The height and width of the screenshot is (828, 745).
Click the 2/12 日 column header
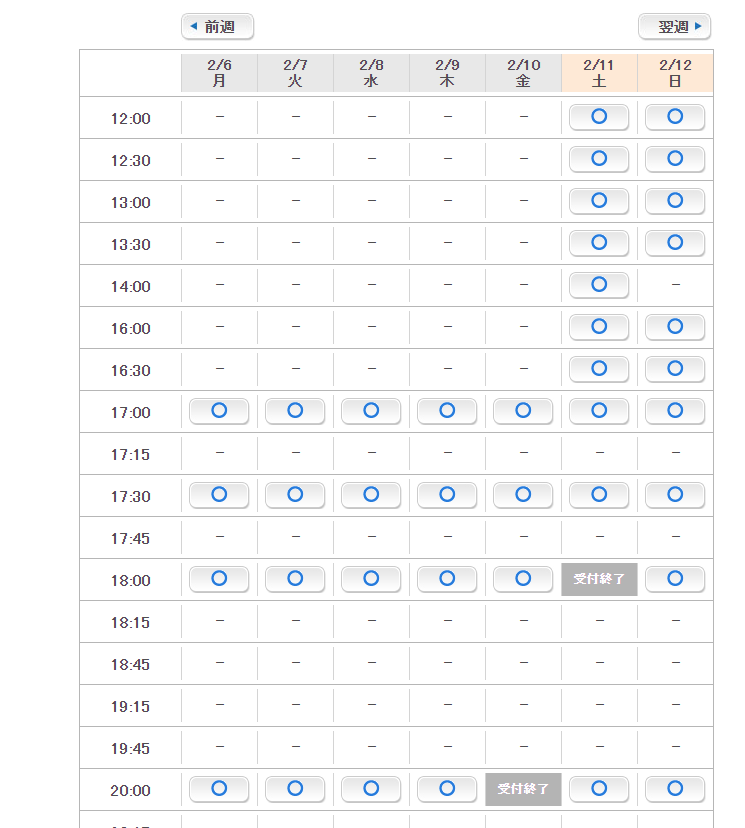click(675, 73)
